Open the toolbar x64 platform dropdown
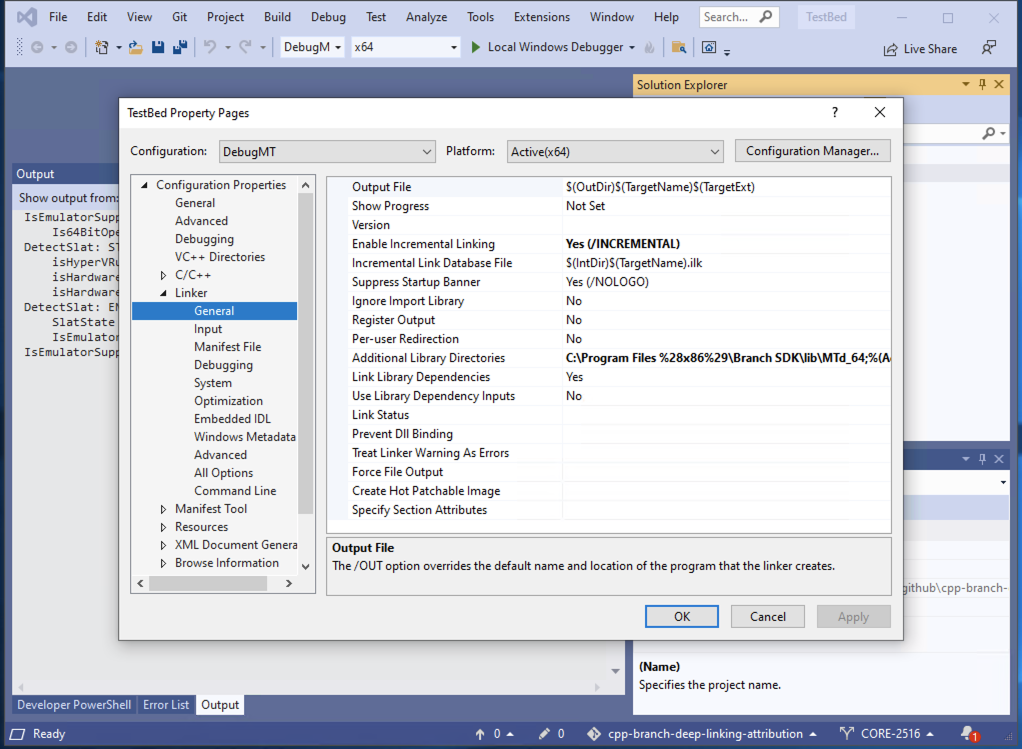This screenshot has width=1022, height=749. coord(405,47)
